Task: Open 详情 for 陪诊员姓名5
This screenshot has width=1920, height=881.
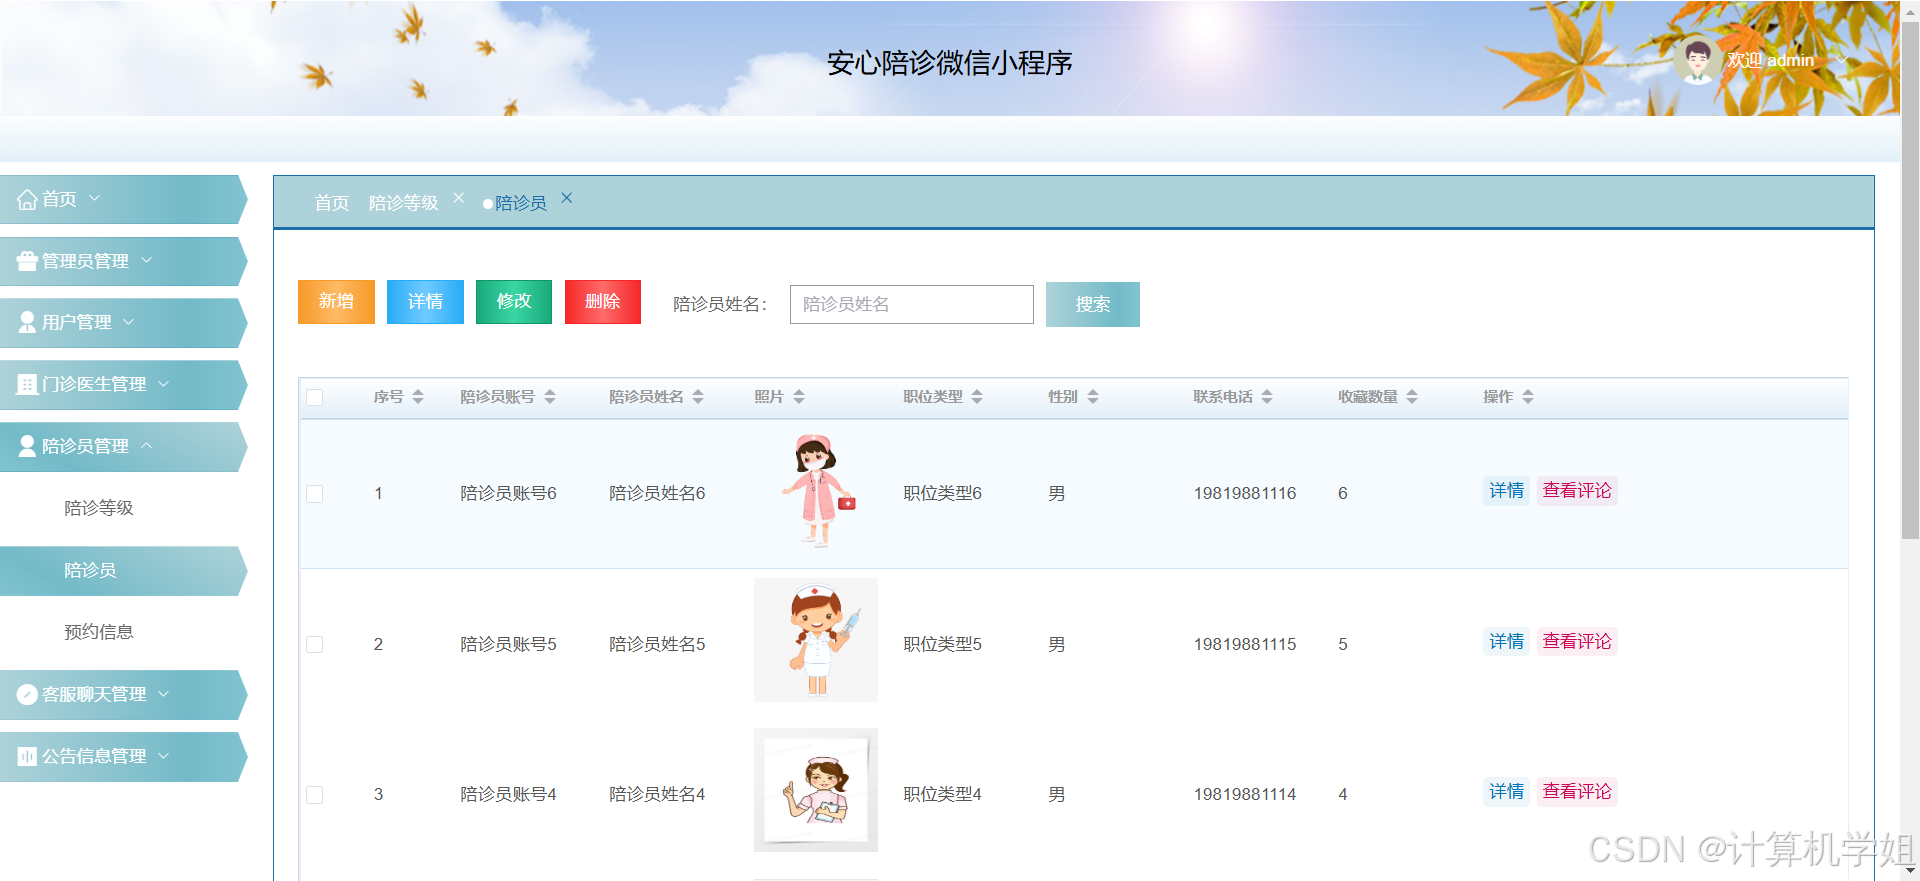Action: point(1507,642)
